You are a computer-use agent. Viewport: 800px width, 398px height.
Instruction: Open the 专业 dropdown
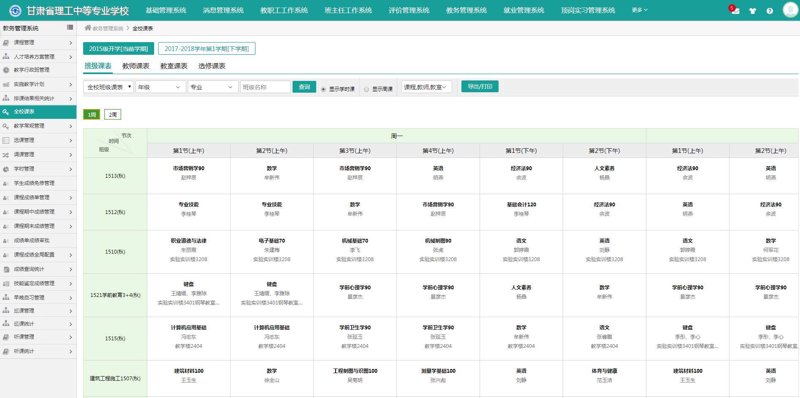coord(213,87)
